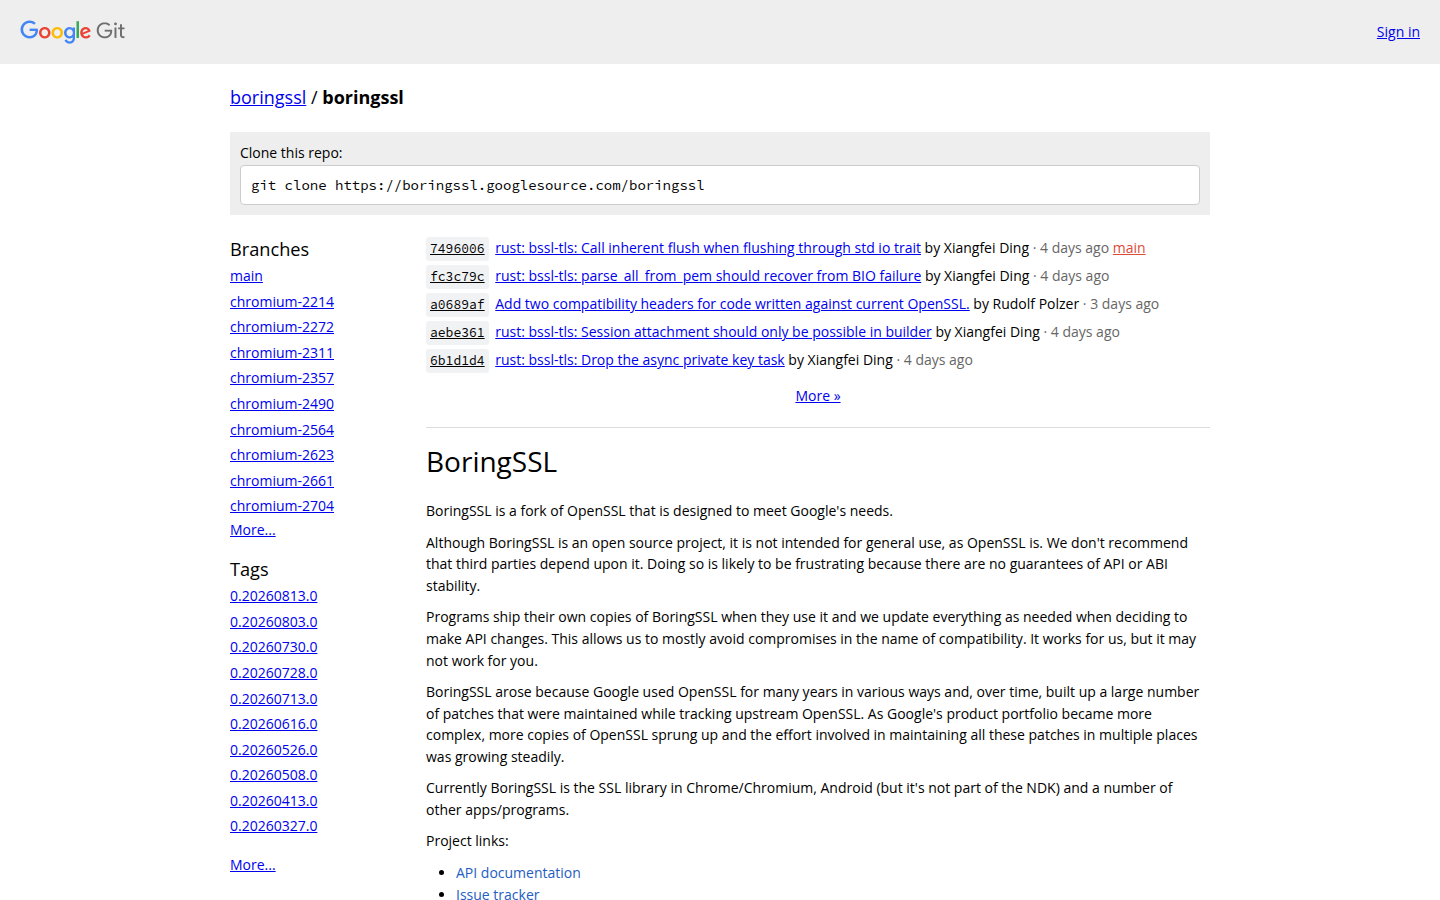Open commit dropping async private key task
Viewport: 1440px width, 900px height.
pyautogui.click(x=640, y=360)
